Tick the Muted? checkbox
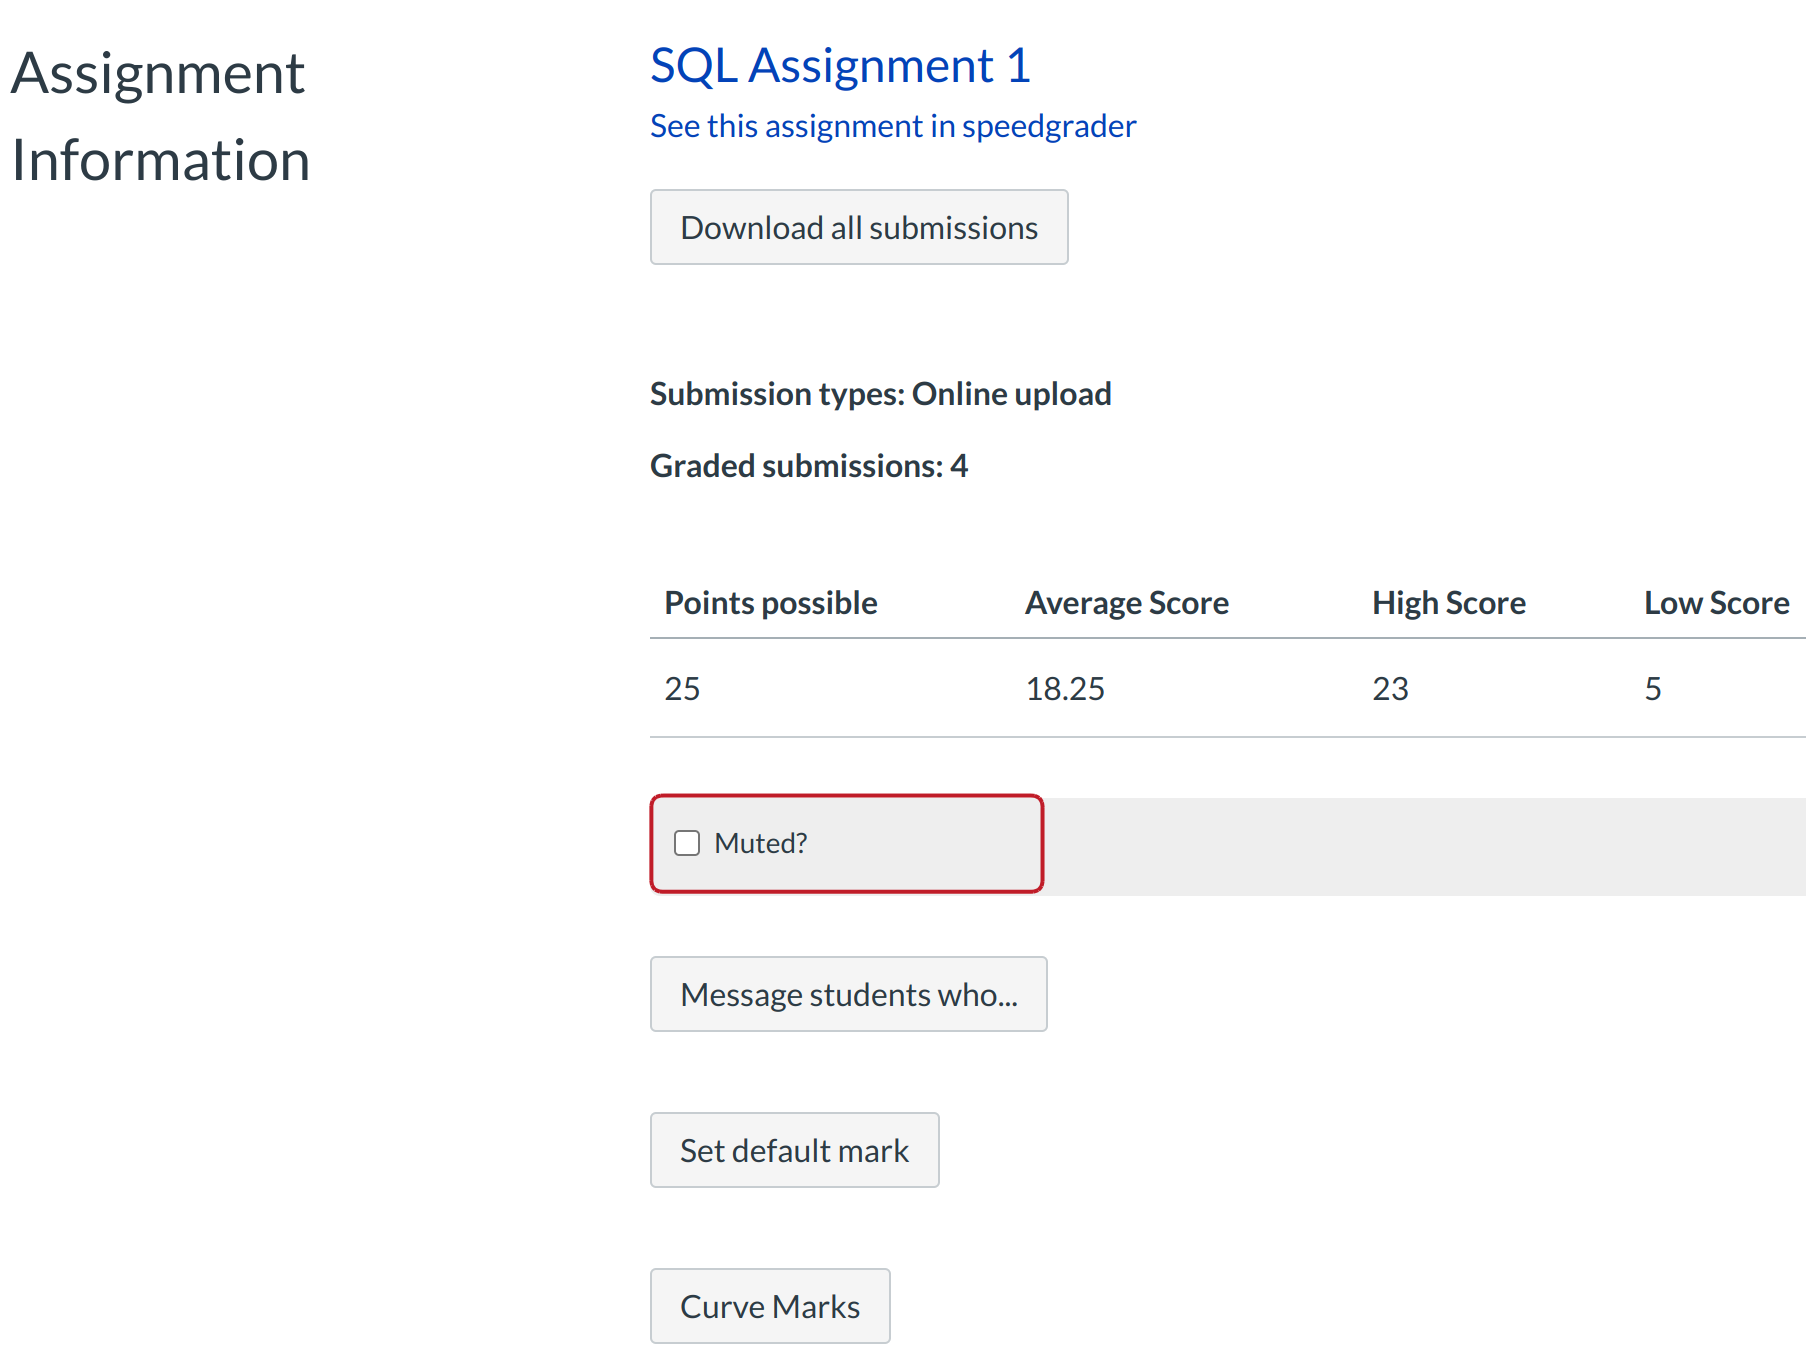1806x1370 pixels. pyautogui.click(x=687, y=843)
